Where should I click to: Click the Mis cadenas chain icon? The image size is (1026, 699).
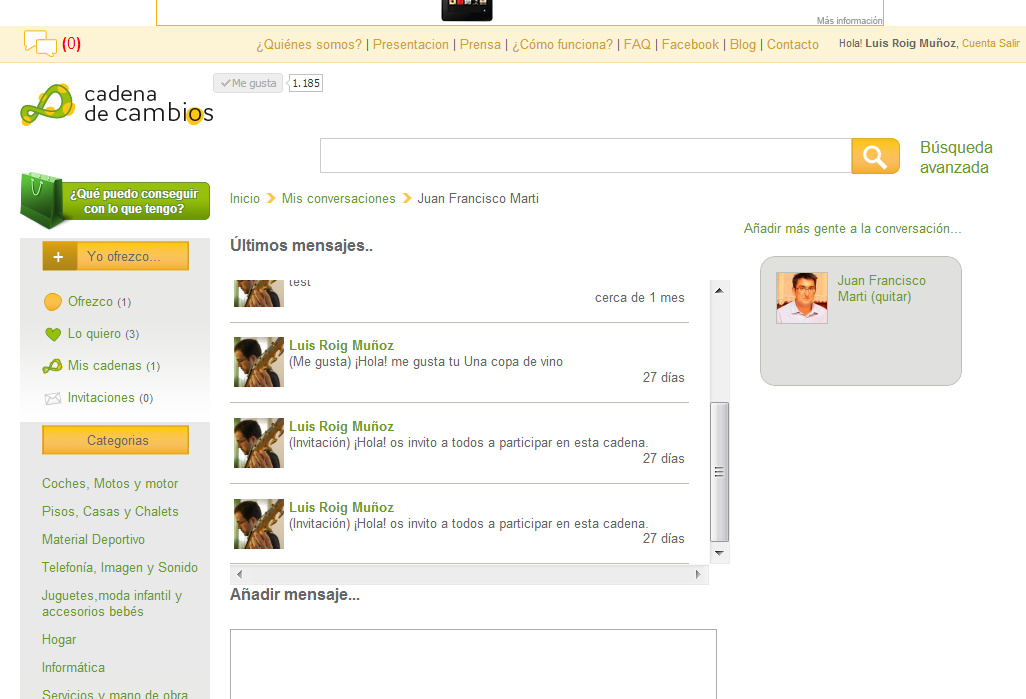click(53, 366)
